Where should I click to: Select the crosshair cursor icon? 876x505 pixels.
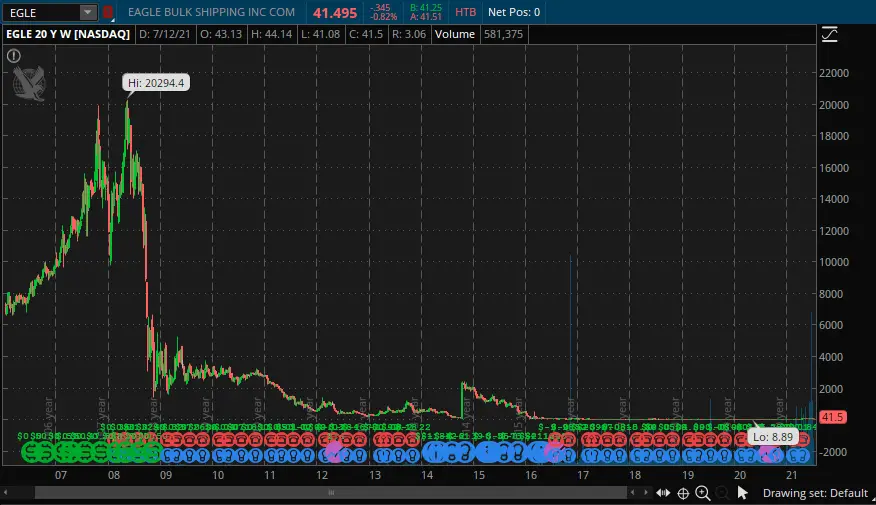683,493
